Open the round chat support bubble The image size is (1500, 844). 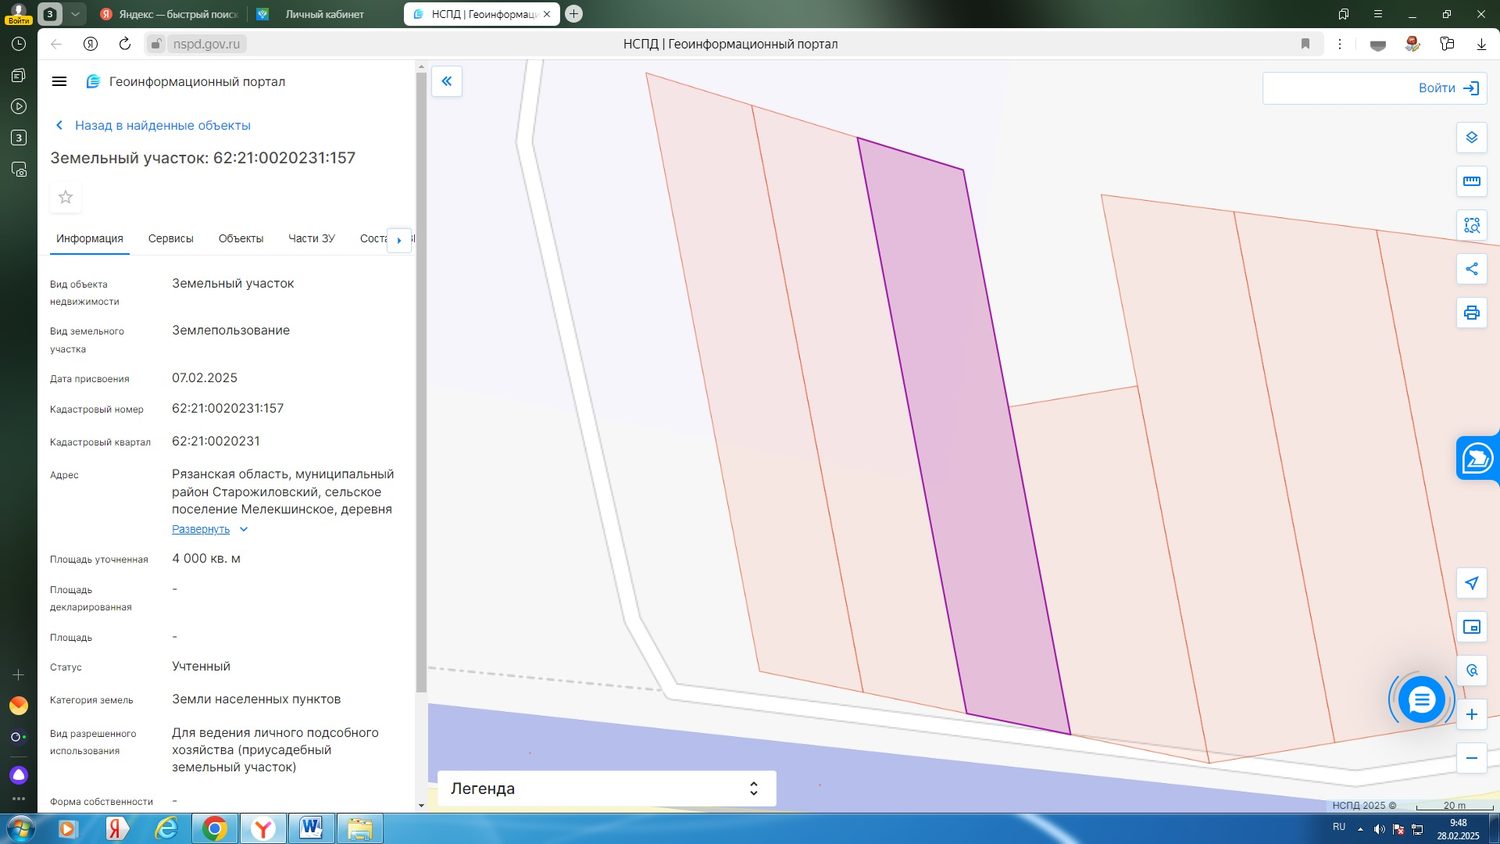click(x=1421, y=700)
